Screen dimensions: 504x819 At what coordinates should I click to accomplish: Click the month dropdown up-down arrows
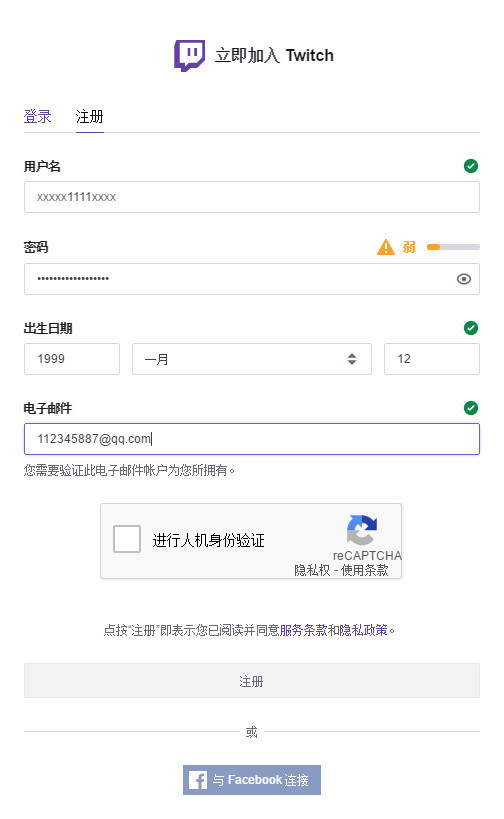pyautogui.click(x=351, y=359)
